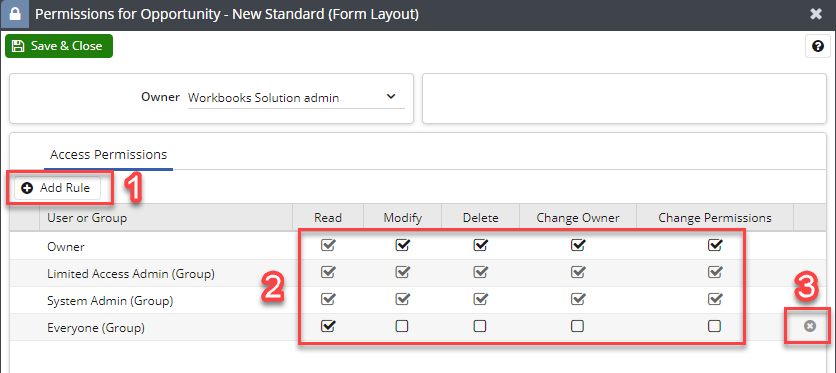Viewport: 836px width, 373px height.
Task: Remove the Everyone (Group) rule
Action: coord(810,326)
